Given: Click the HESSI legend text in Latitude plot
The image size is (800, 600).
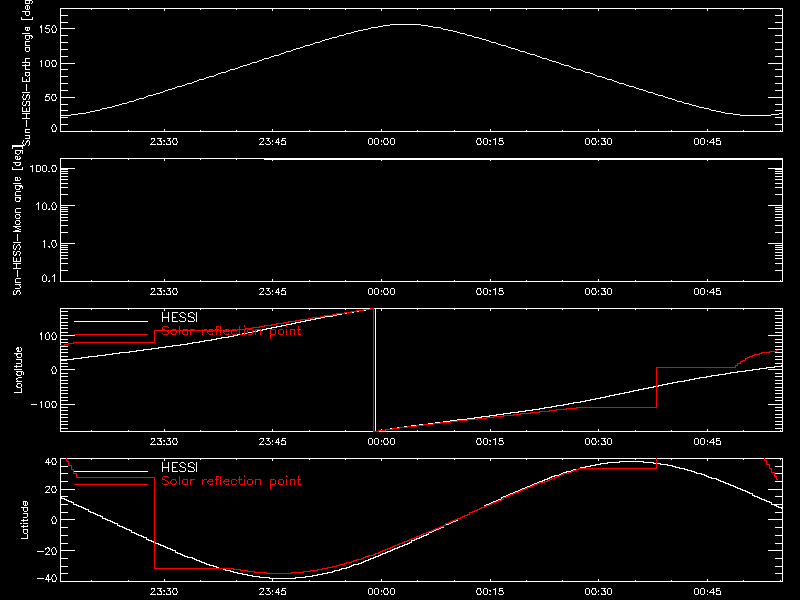Looking at the screenshot, I should pos(179,467).
